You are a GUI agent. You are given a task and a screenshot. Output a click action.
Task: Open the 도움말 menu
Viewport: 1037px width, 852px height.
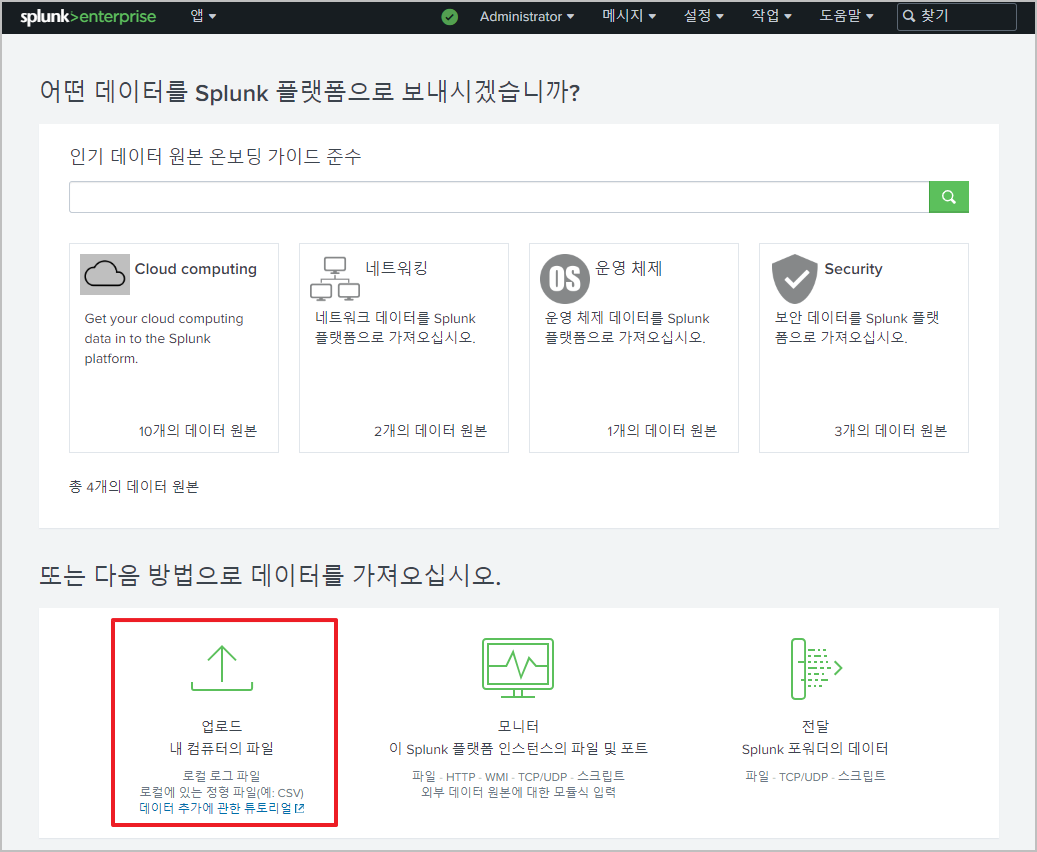click(x=846, y=16)
